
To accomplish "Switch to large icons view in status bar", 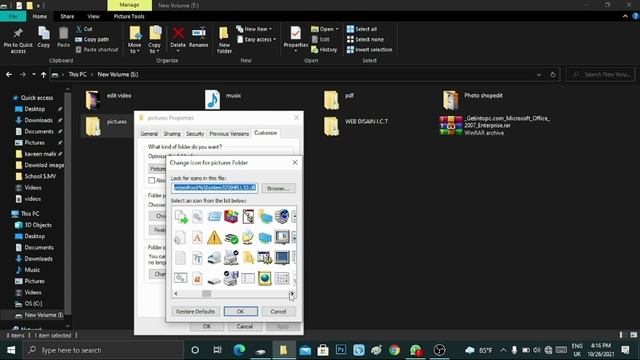I will 633,335.
